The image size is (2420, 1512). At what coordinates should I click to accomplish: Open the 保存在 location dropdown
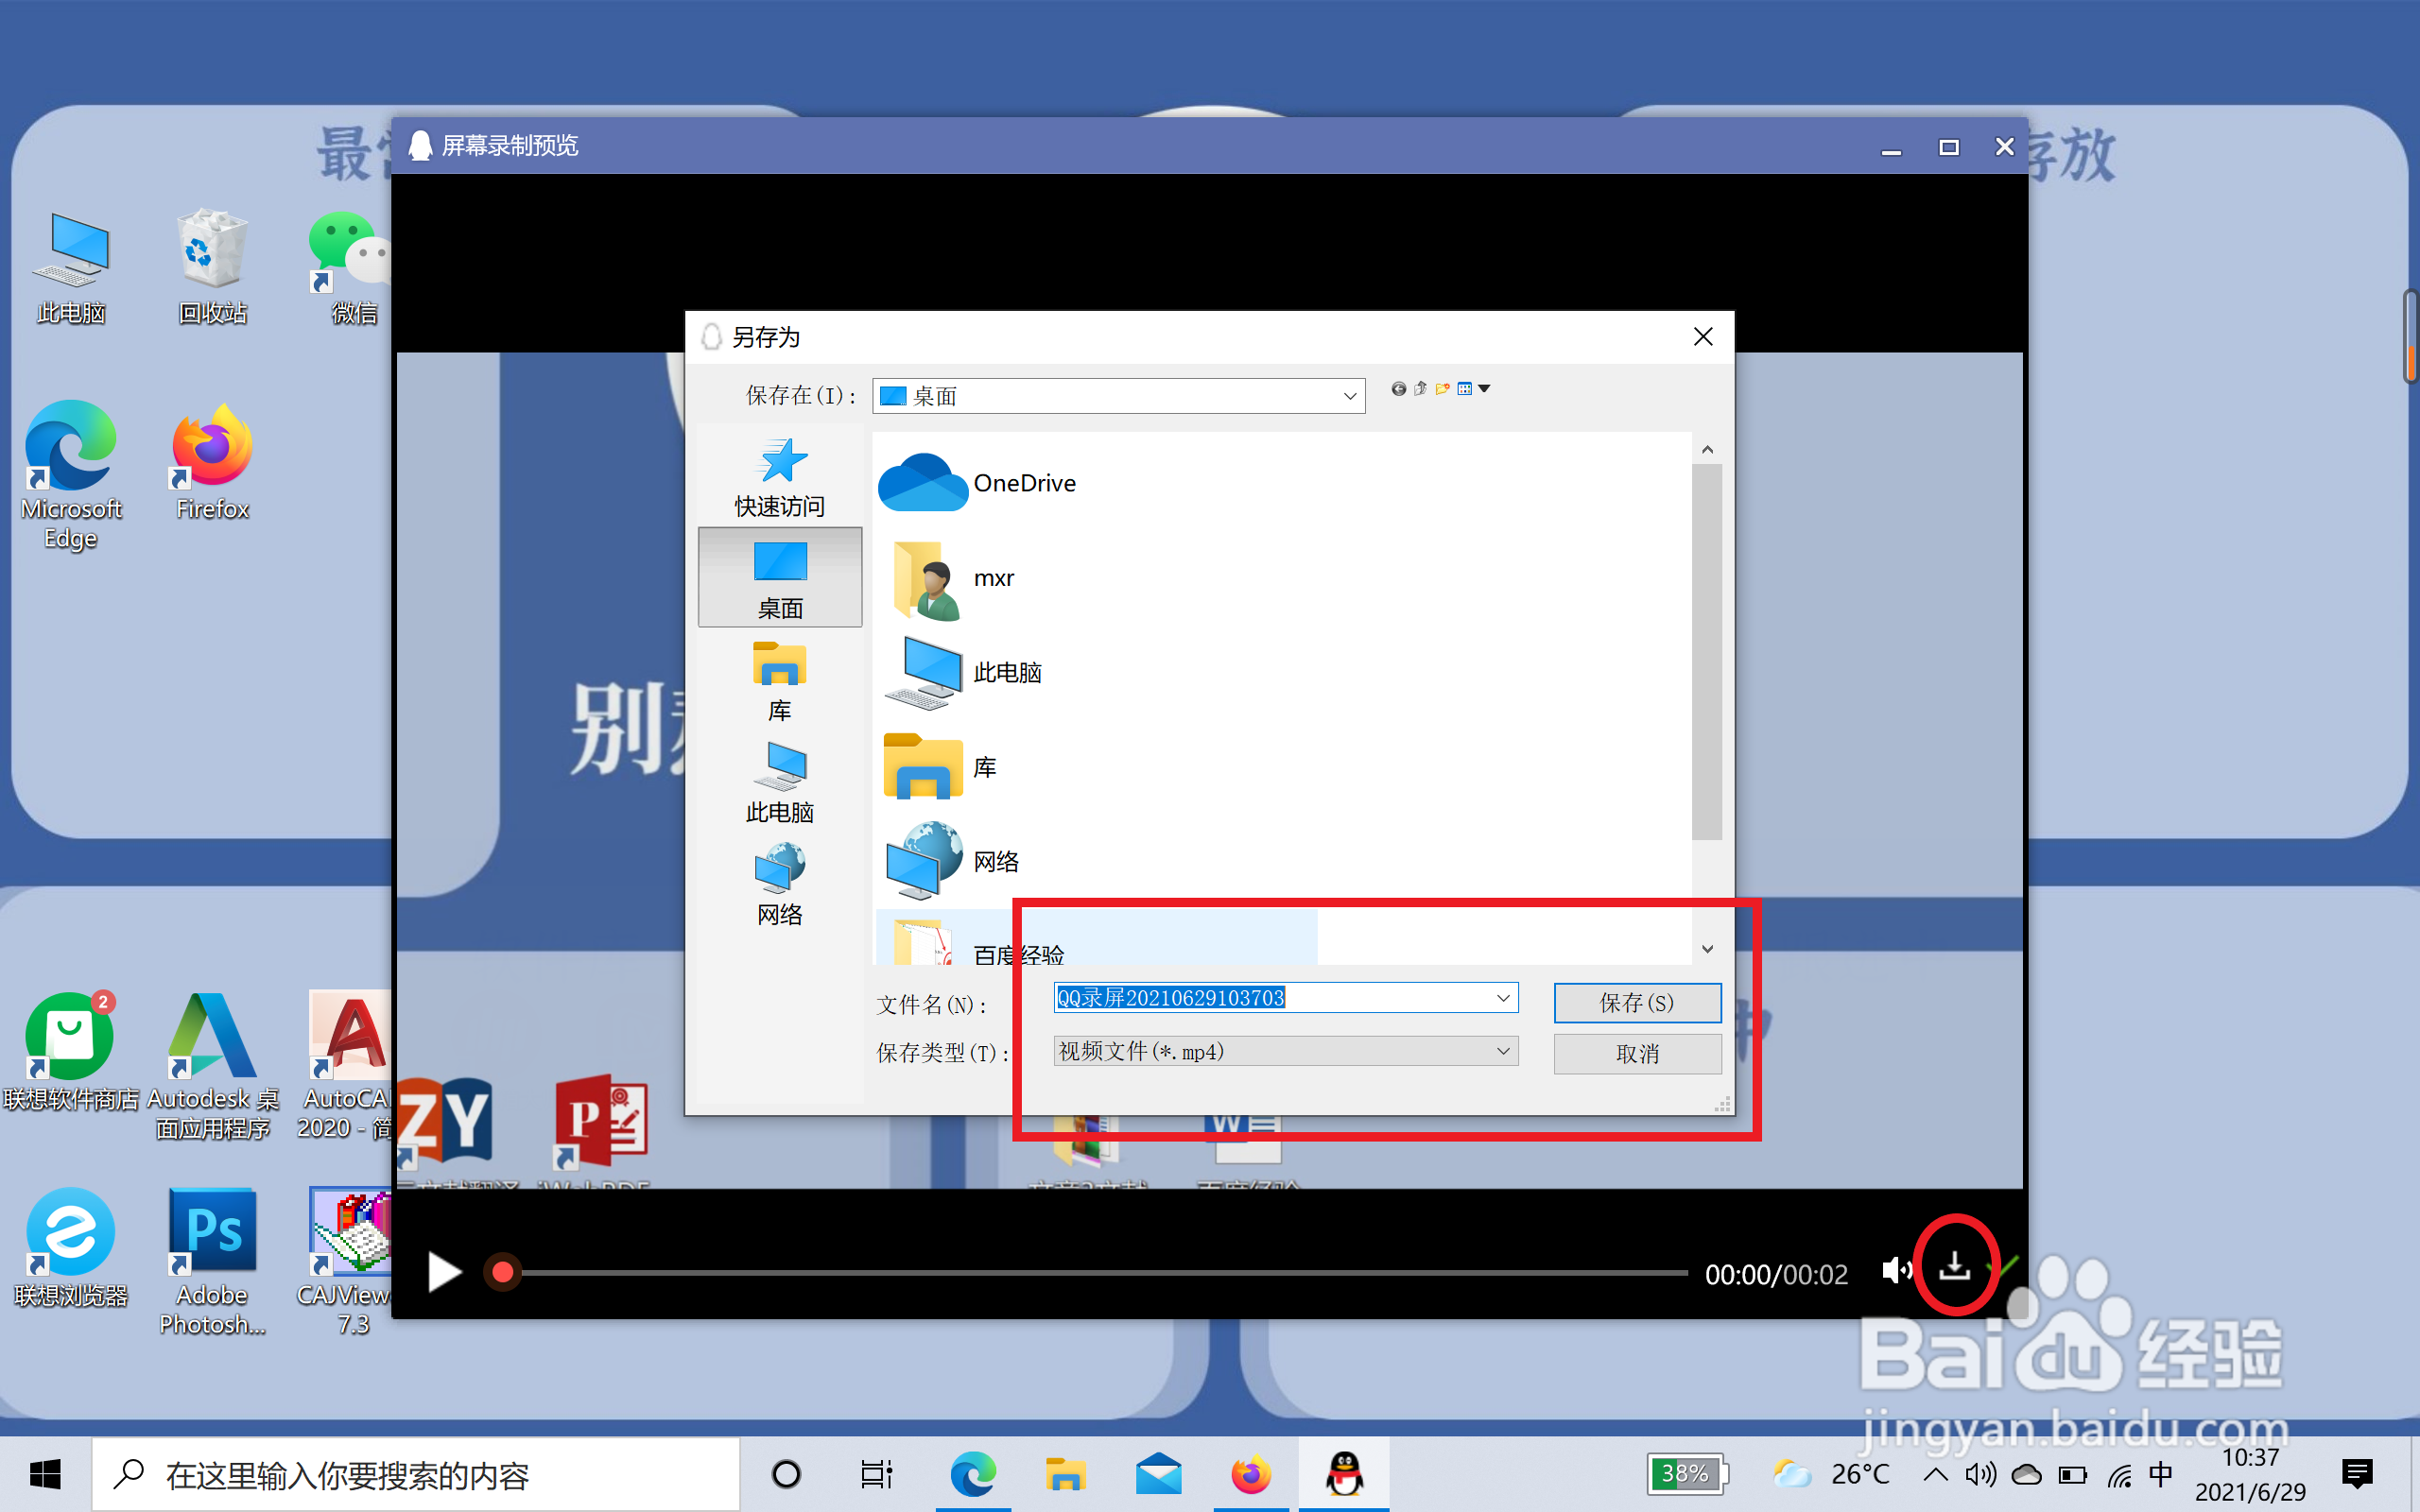pyautogui.click(x=1350, y=395)
